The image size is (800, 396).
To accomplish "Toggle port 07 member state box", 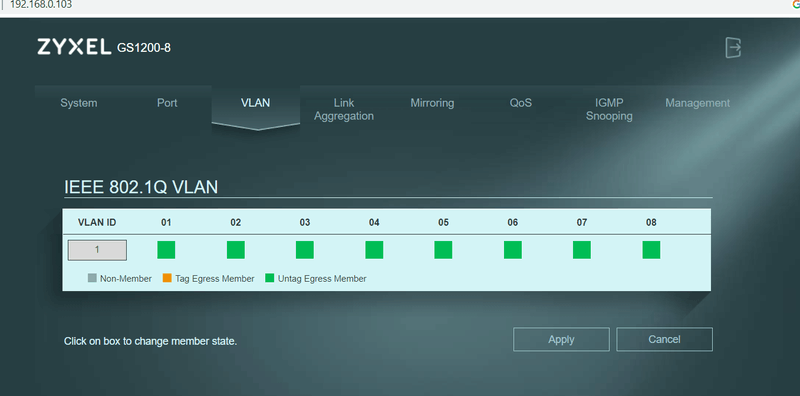I will [x=582, y=250].
